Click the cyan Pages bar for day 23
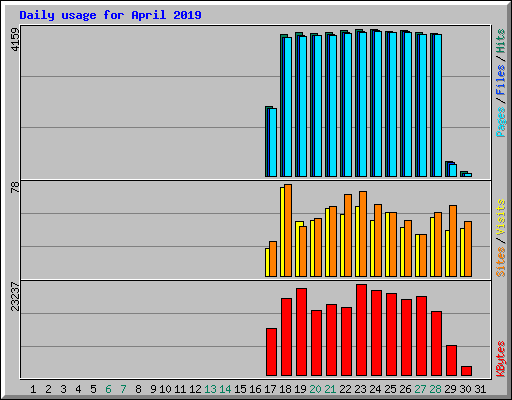Screen dimensions: 512x400 (363, 104)
